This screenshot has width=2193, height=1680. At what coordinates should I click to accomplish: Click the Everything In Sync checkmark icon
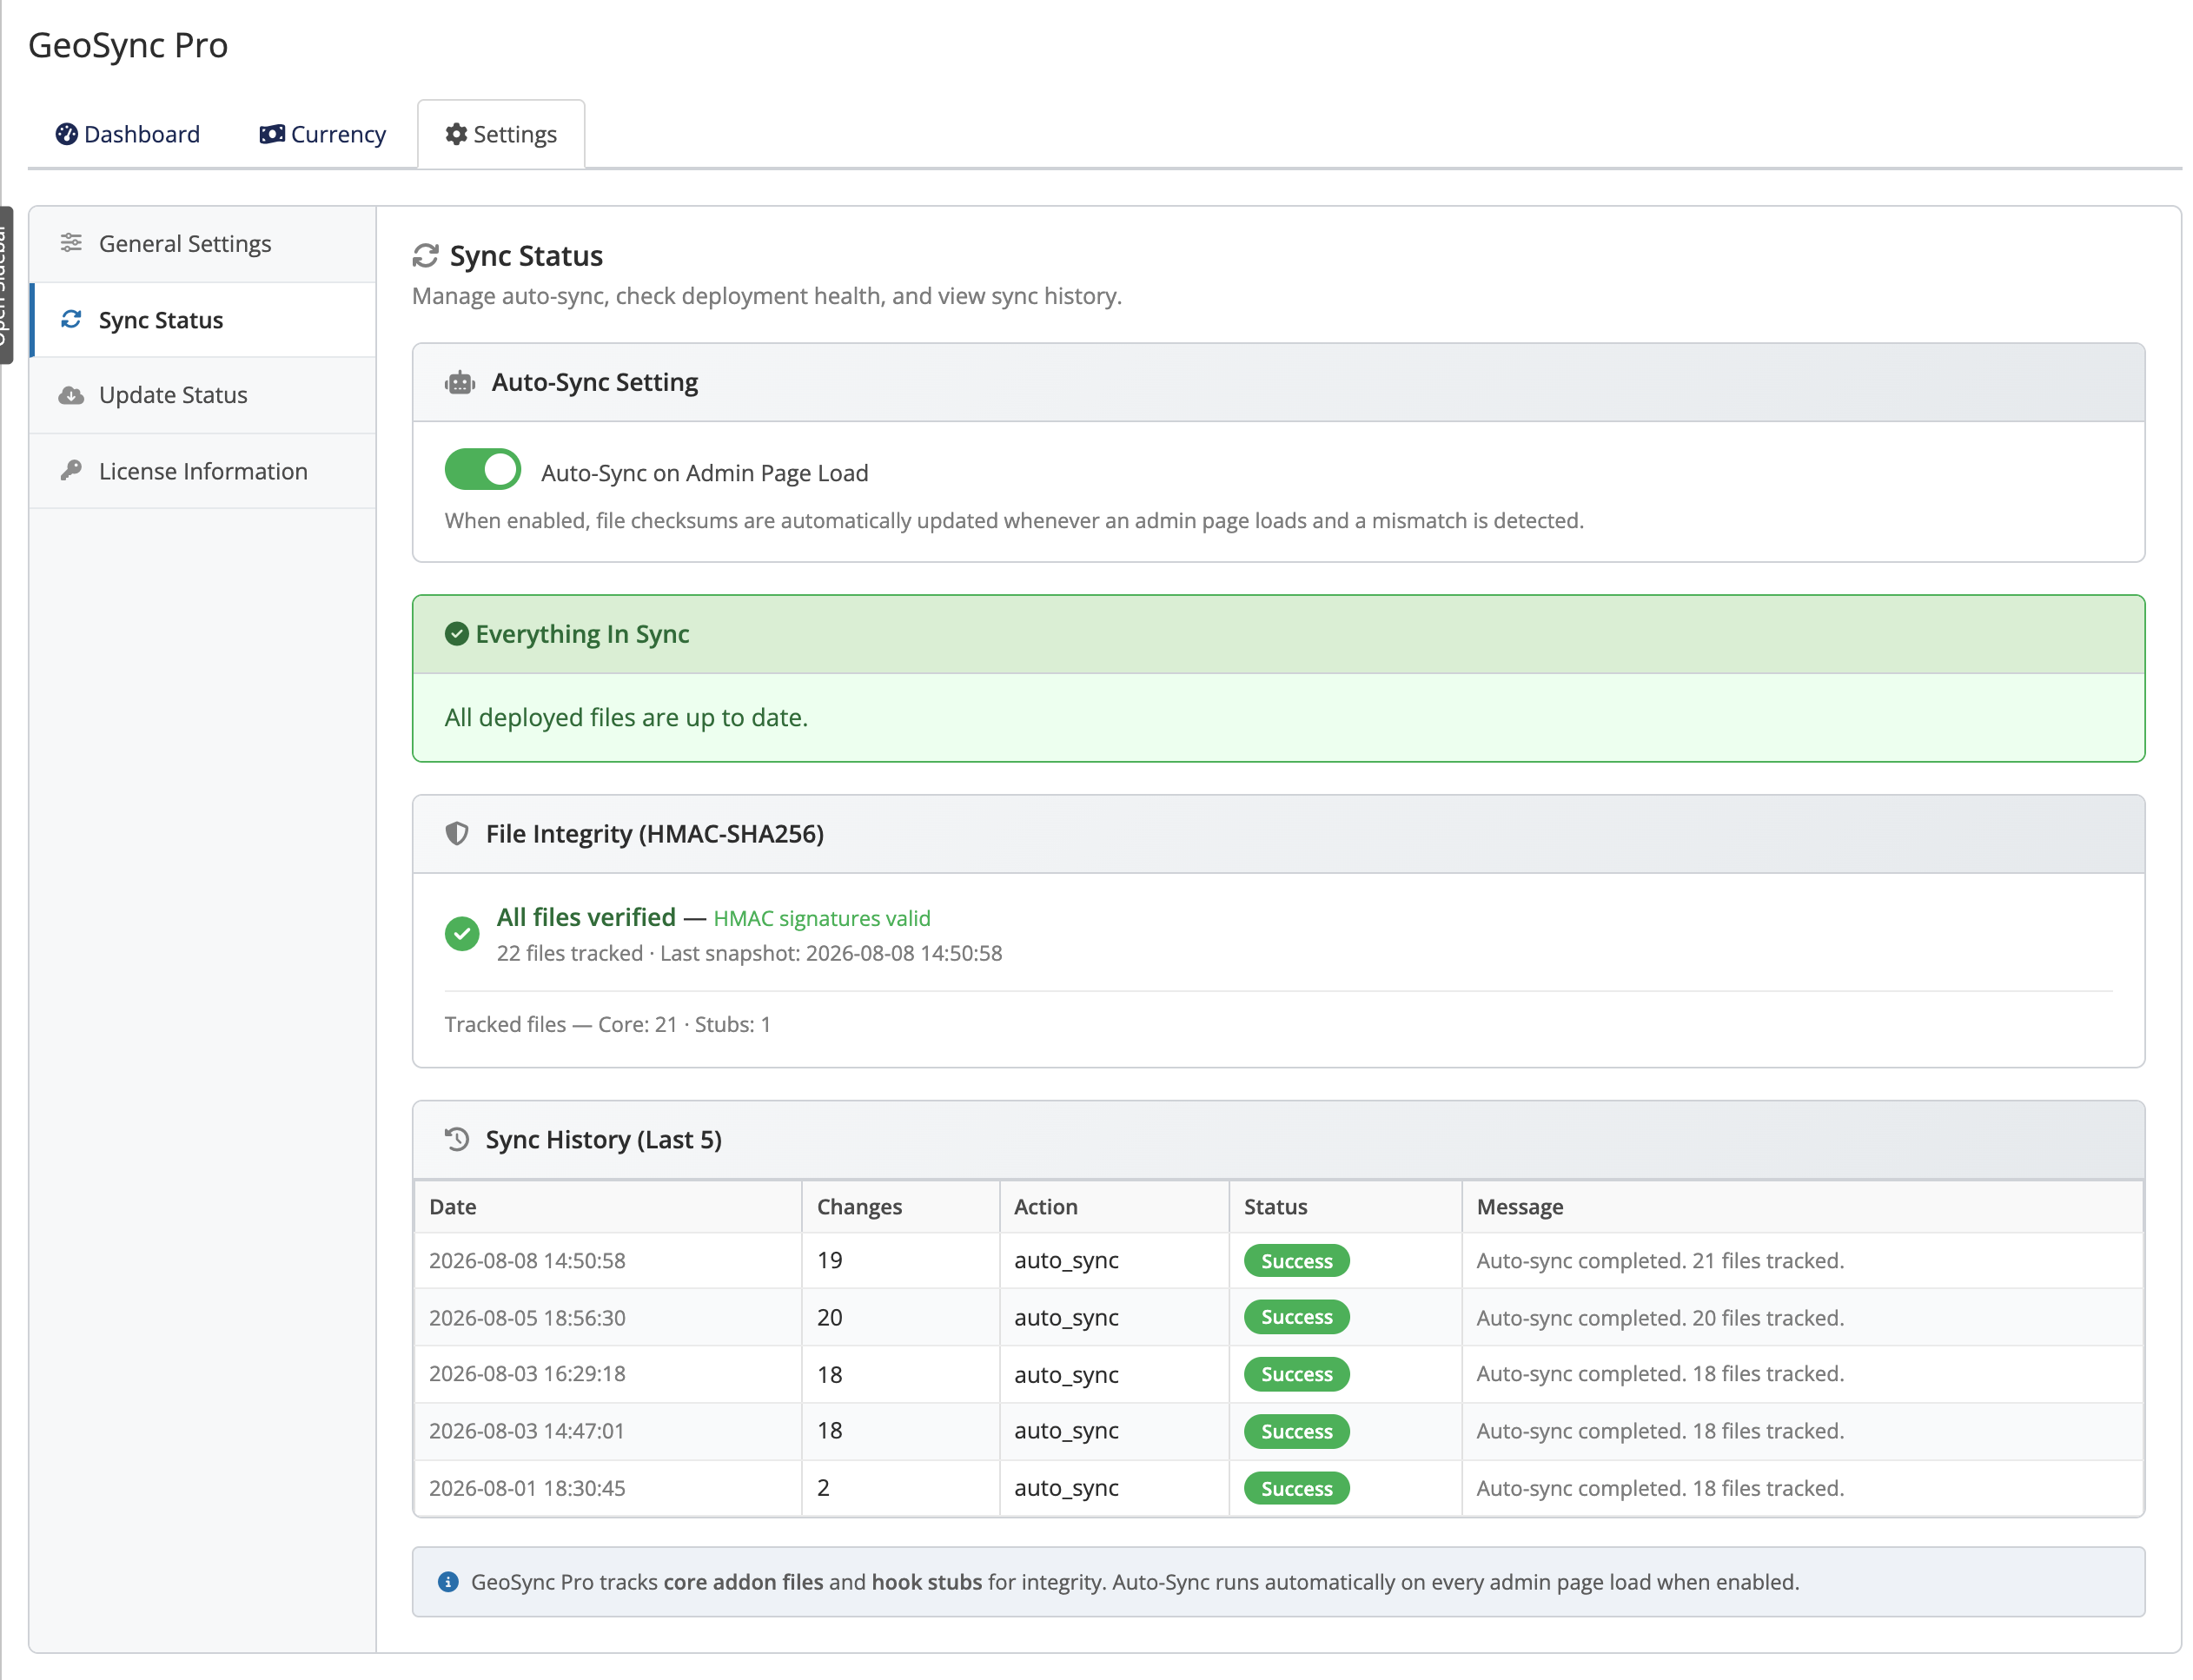click(456, 634)
